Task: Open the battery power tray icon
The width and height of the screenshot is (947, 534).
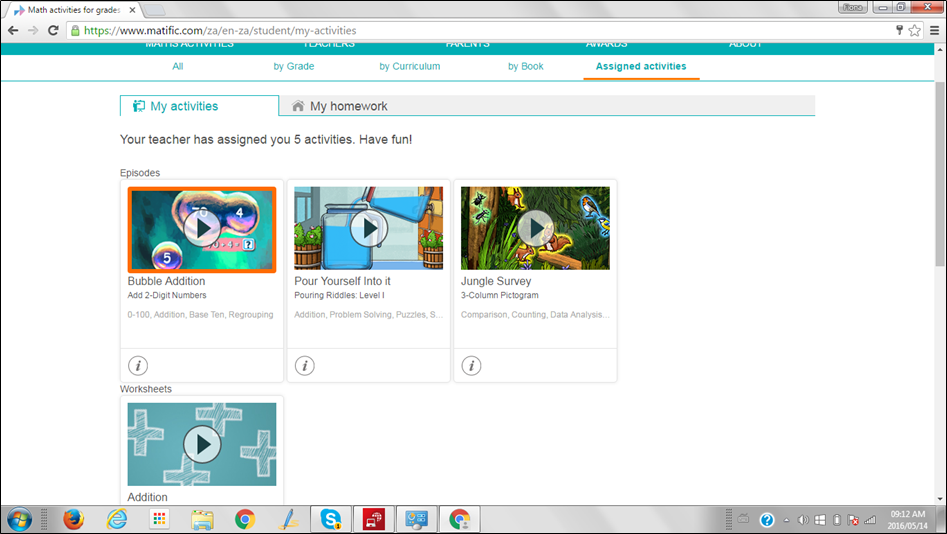Action: 837,520
